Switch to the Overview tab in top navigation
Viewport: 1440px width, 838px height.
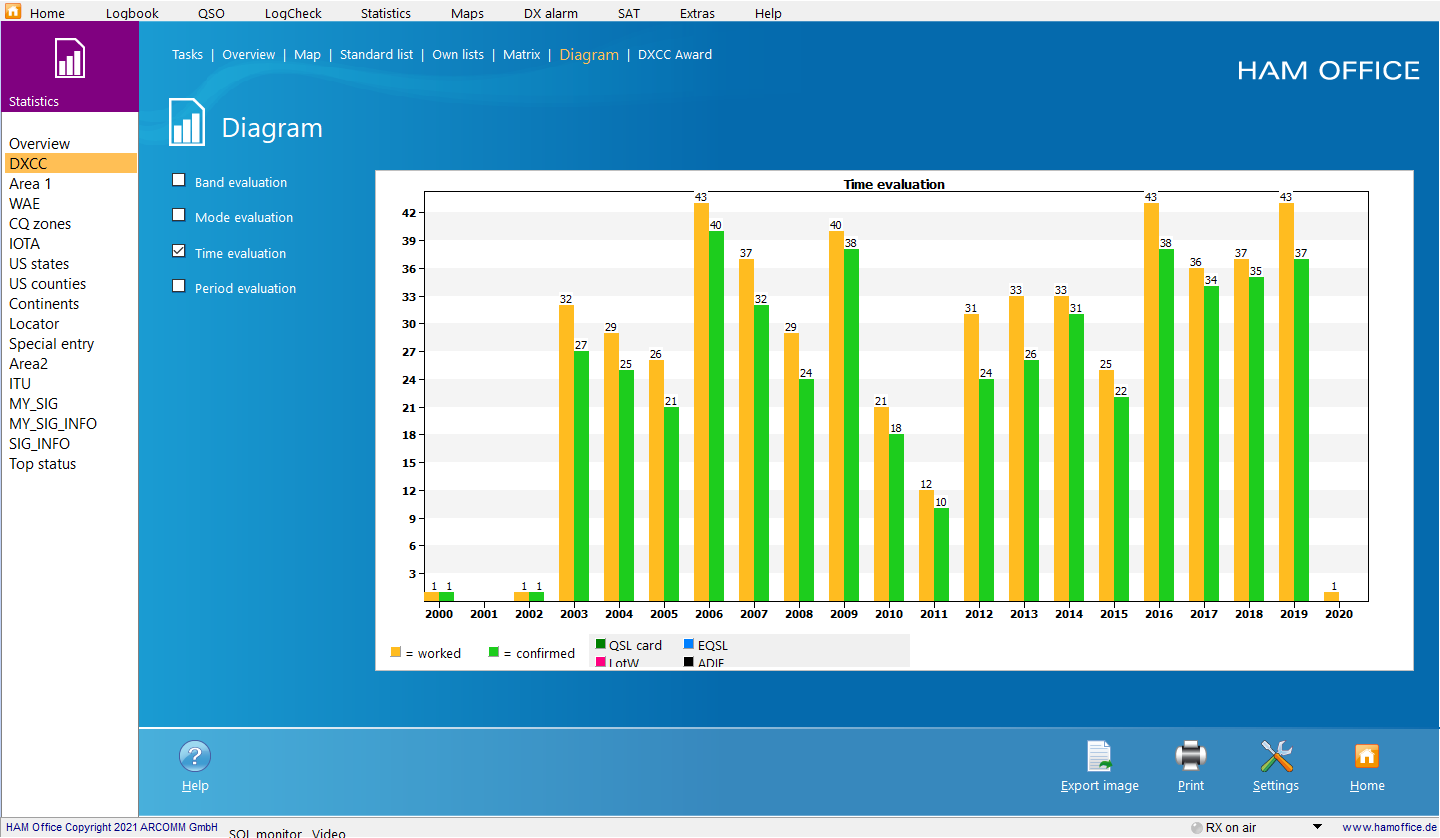(248, 55)
